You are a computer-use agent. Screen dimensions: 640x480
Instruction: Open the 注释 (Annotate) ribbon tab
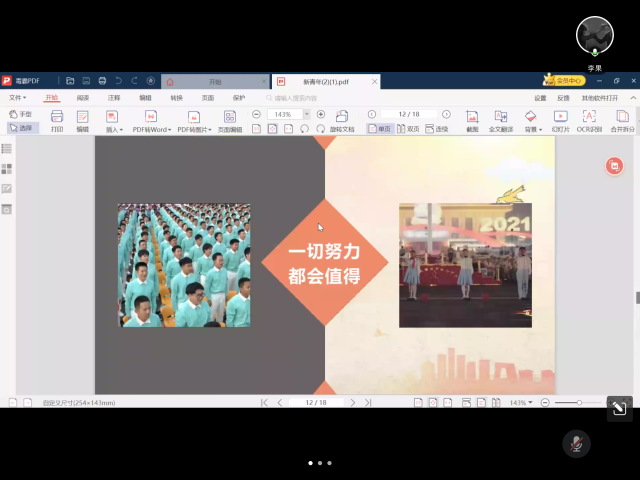pyautogui.click(x=114, y=98)
